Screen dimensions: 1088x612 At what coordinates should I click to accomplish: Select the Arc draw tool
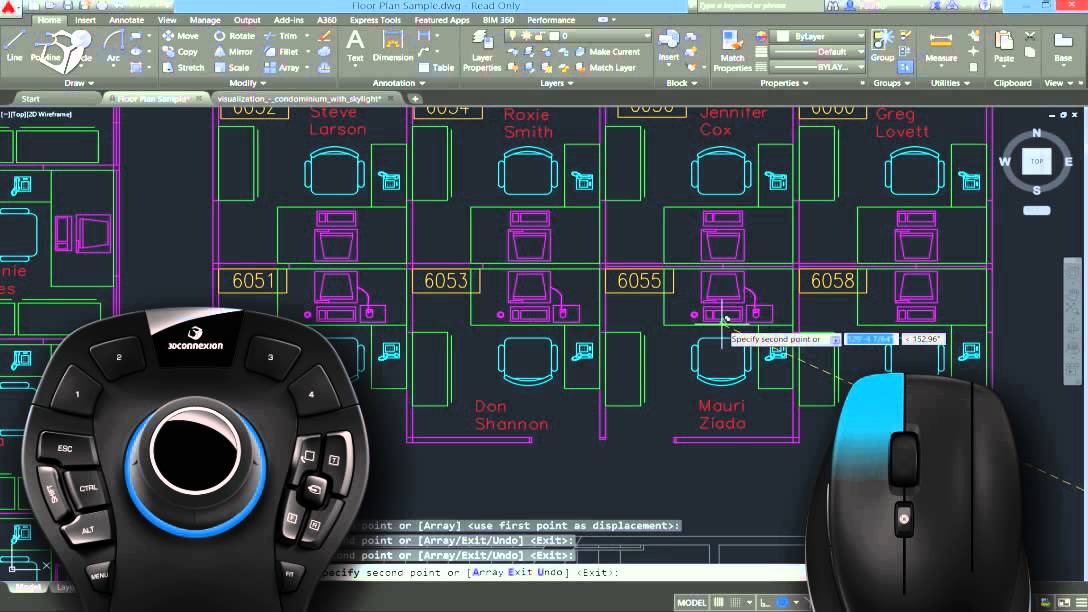pos(113,46)
